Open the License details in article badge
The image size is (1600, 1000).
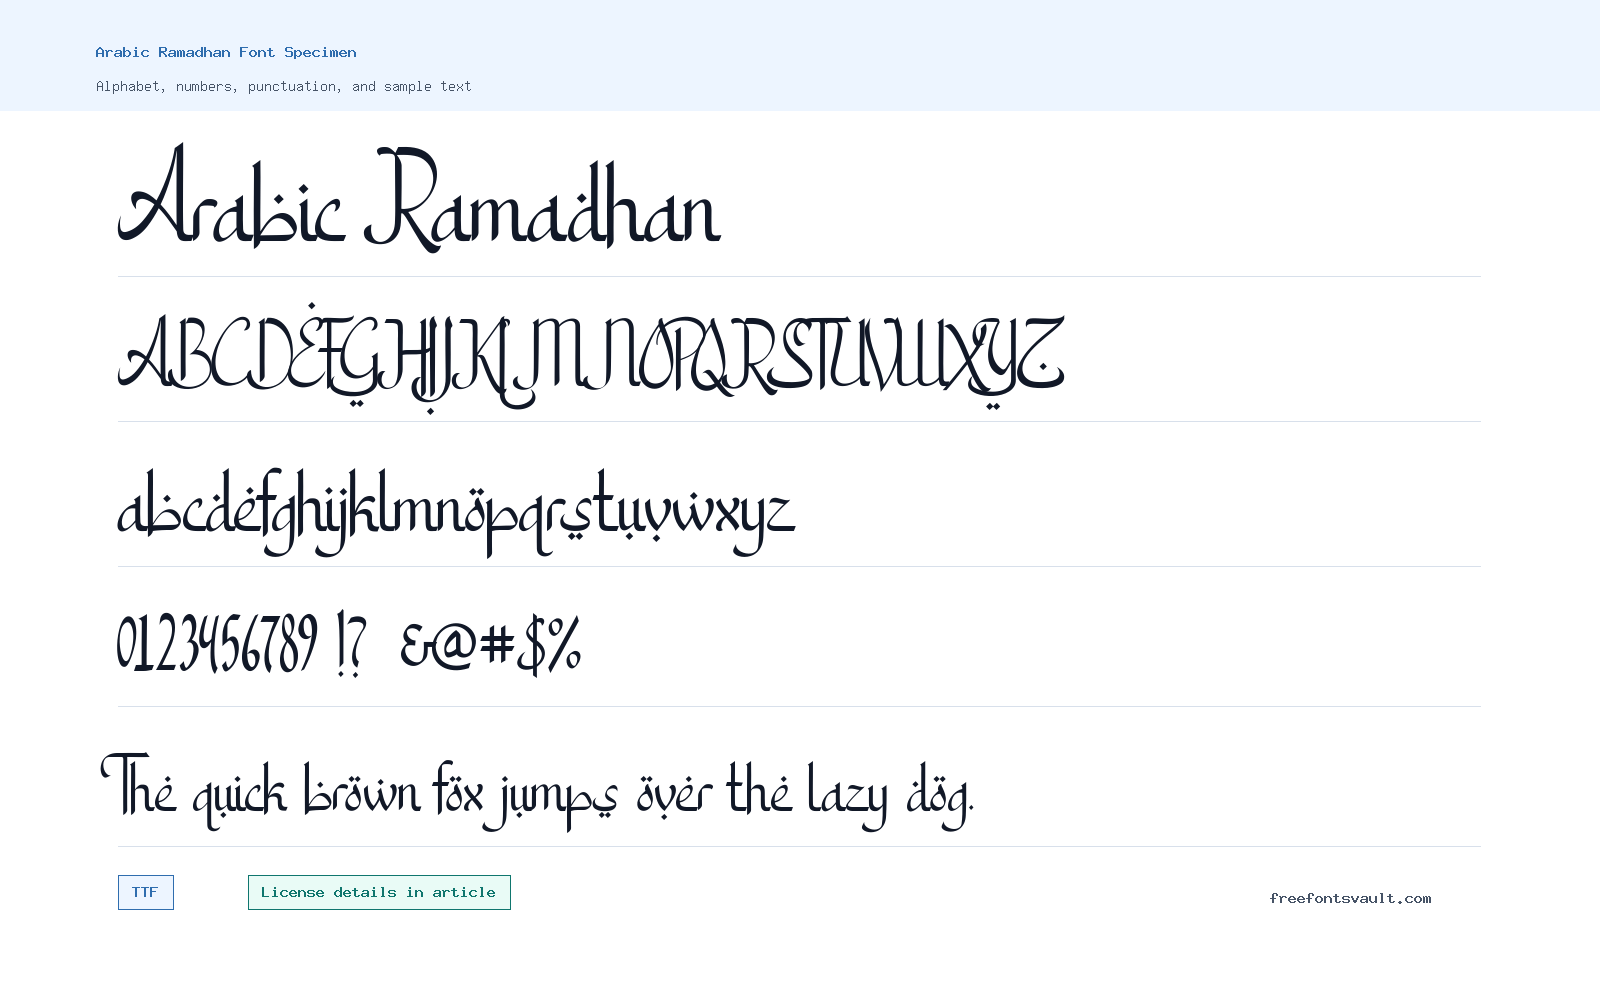[x=379, y=892]
